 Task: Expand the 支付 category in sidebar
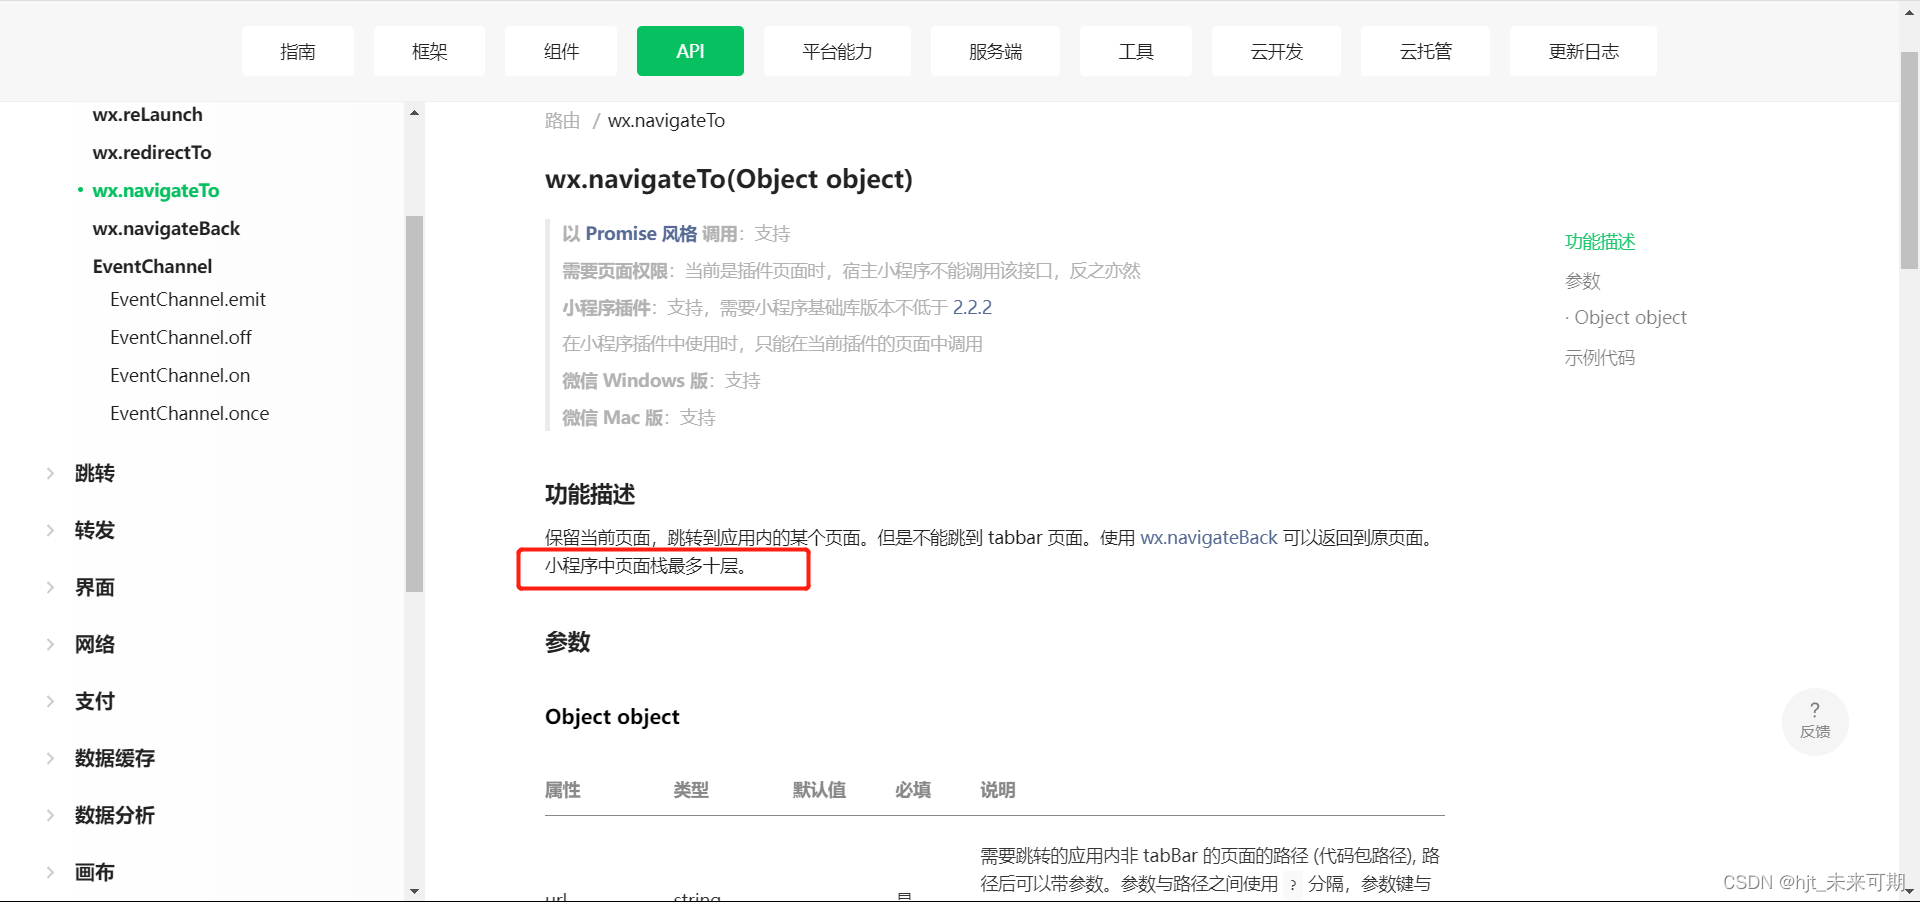[x=94, y=700]
